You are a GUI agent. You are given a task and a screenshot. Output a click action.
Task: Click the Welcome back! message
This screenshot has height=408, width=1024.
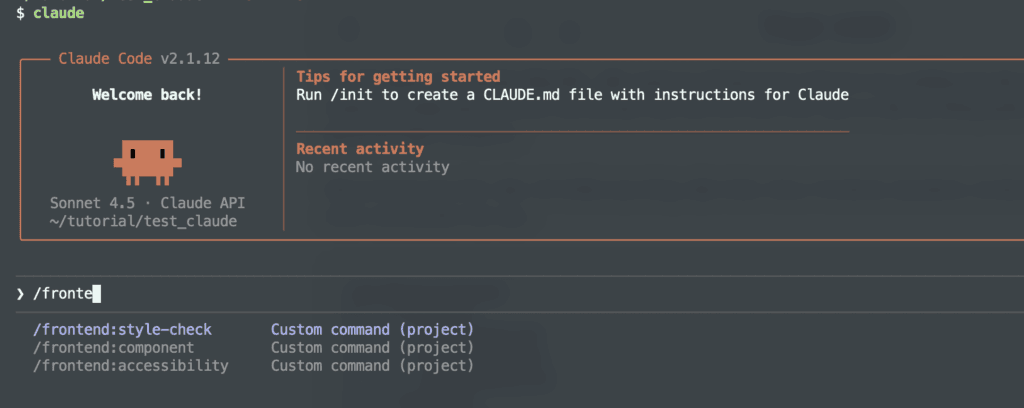[147, 95]
